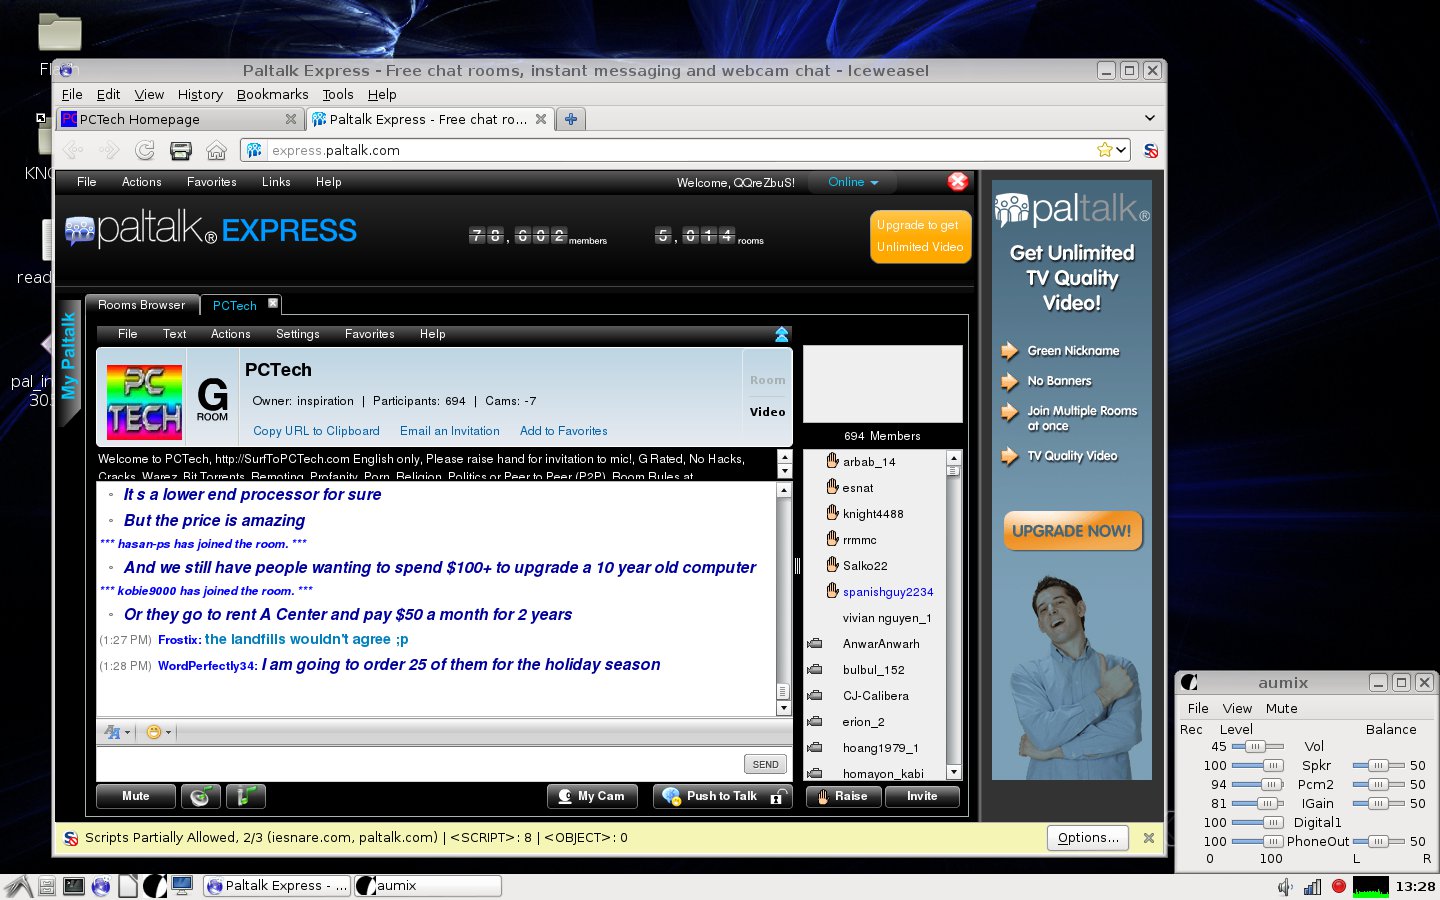The image size is (1440, 900).
Task: Open the microphone settings icon beside the speaker
Action: coord(246,796)
